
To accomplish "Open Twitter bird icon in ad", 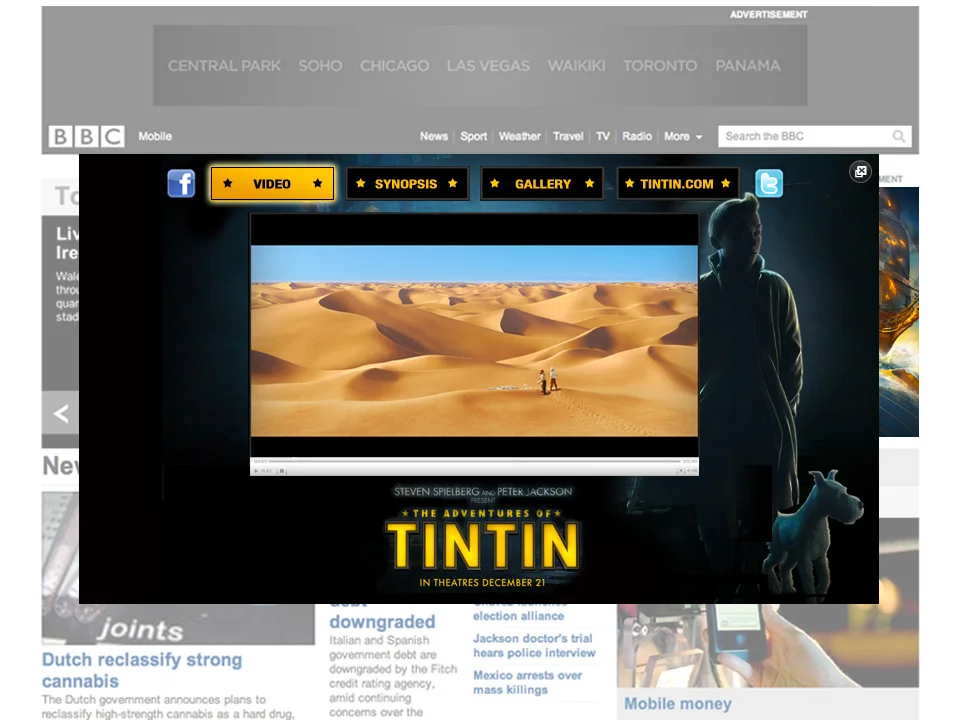I will (x=769, y=183).
